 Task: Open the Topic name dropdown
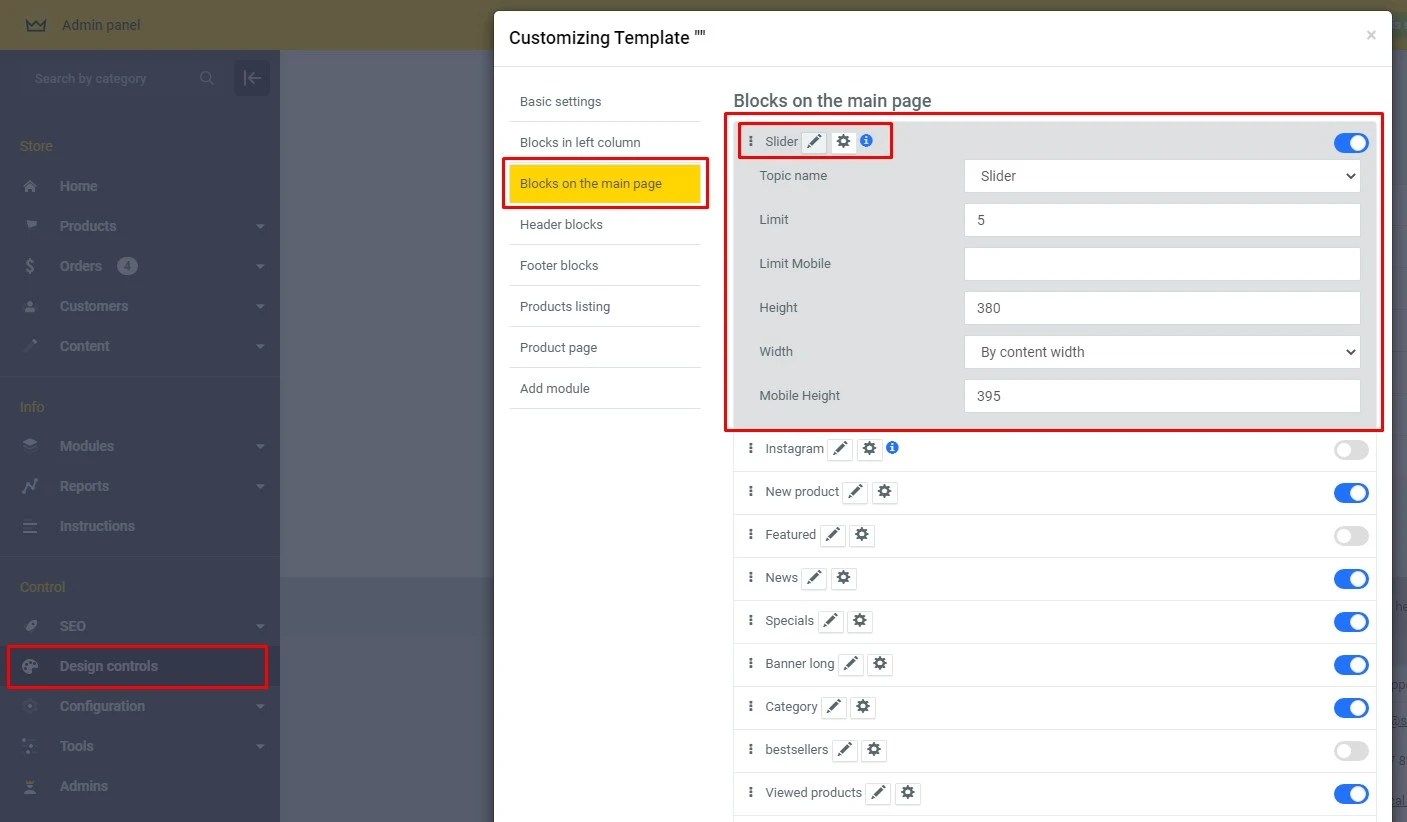1161,176
